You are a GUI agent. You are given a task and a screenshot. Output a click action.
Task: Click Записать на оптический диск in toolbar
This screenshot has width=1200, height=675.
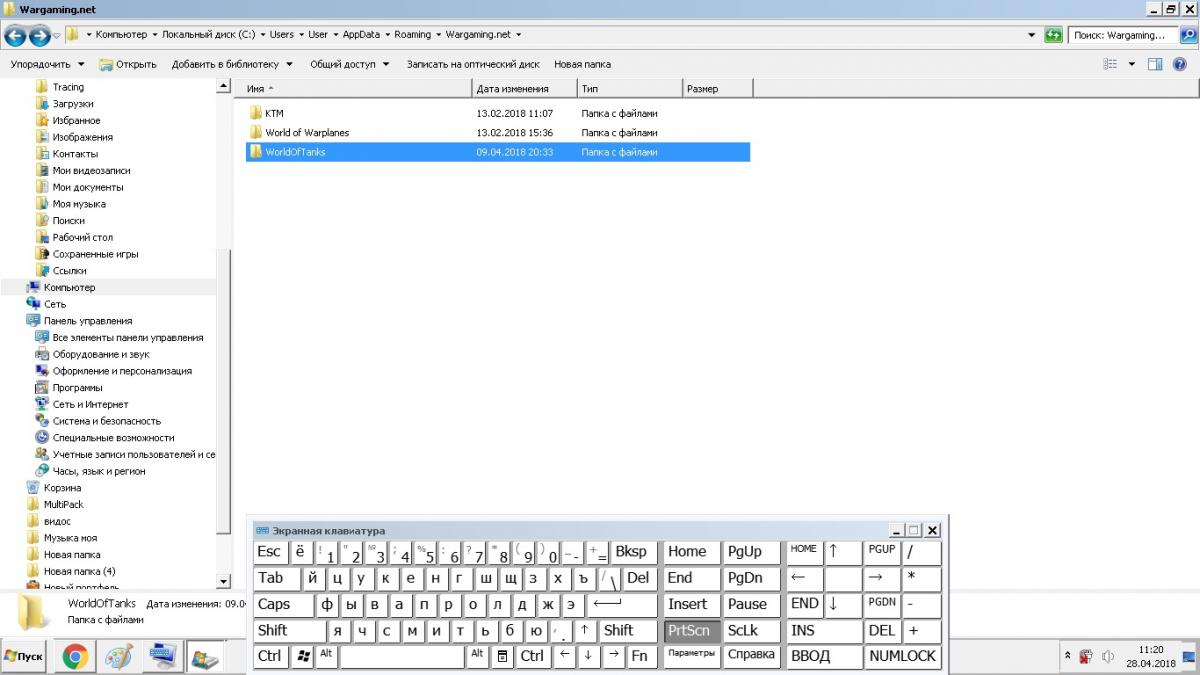474,64
